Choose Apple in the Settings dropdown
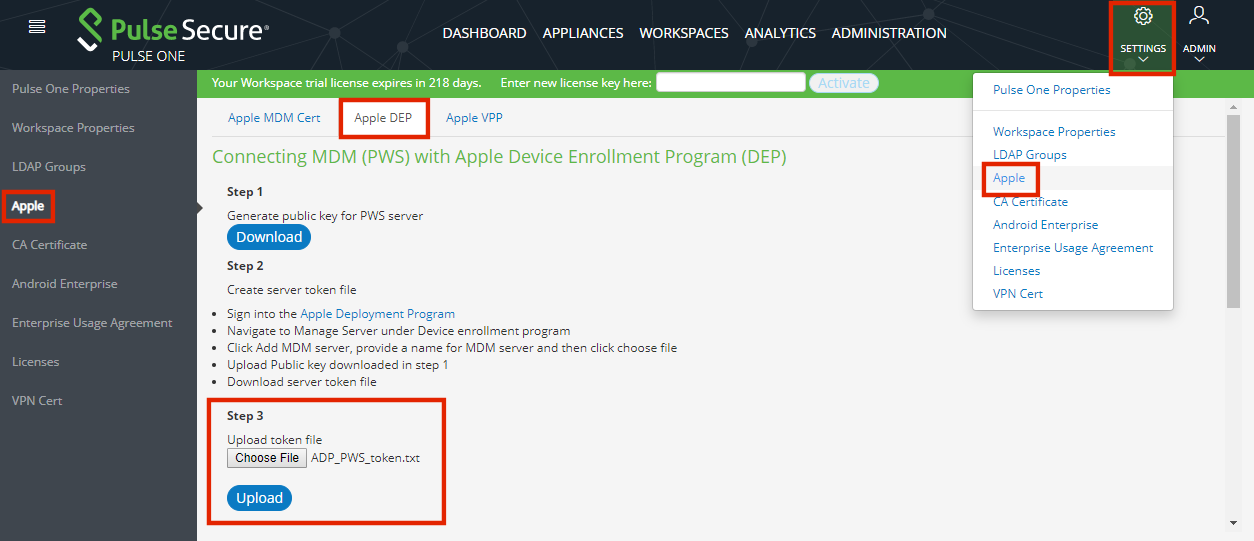This screenshot has width=1254, height=541. (x=1009, y=178)
